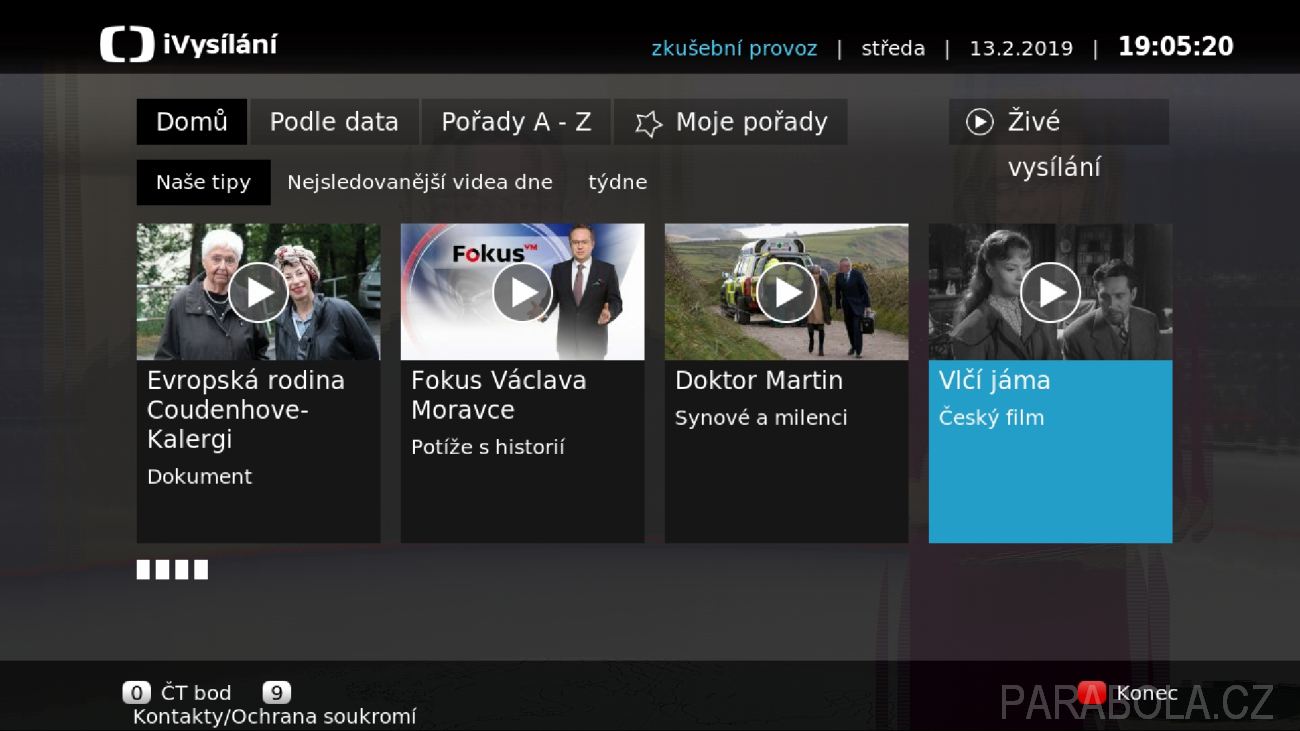Show most watched videos of týdne
This screenshot has width=1300, height=731.
(x=617, y=182)
